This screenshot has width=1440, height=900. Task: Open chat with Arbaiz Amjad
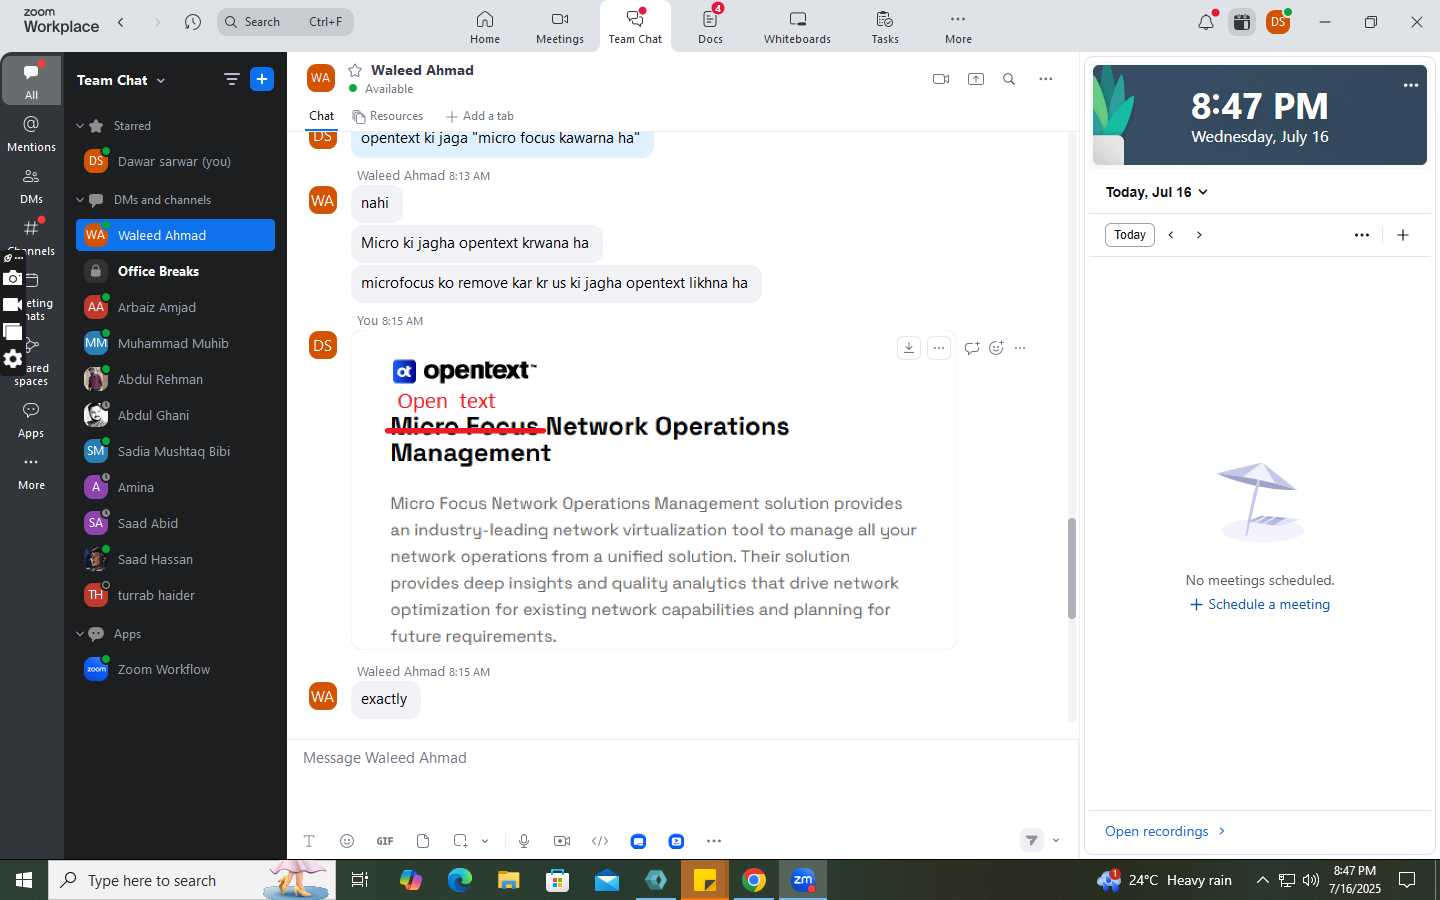click(x=176, y=307)
